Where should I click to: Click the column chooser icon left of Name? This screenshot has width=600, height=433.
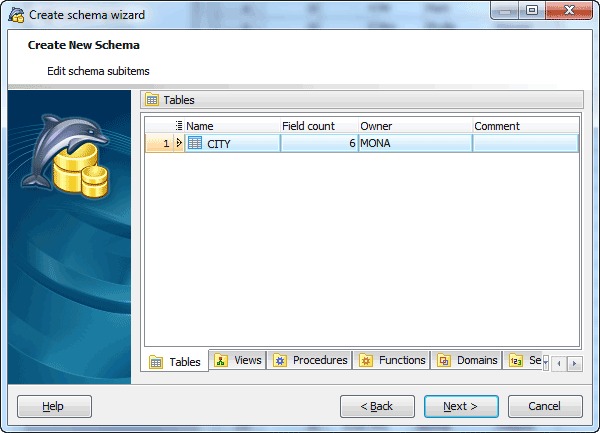point(179,126)
